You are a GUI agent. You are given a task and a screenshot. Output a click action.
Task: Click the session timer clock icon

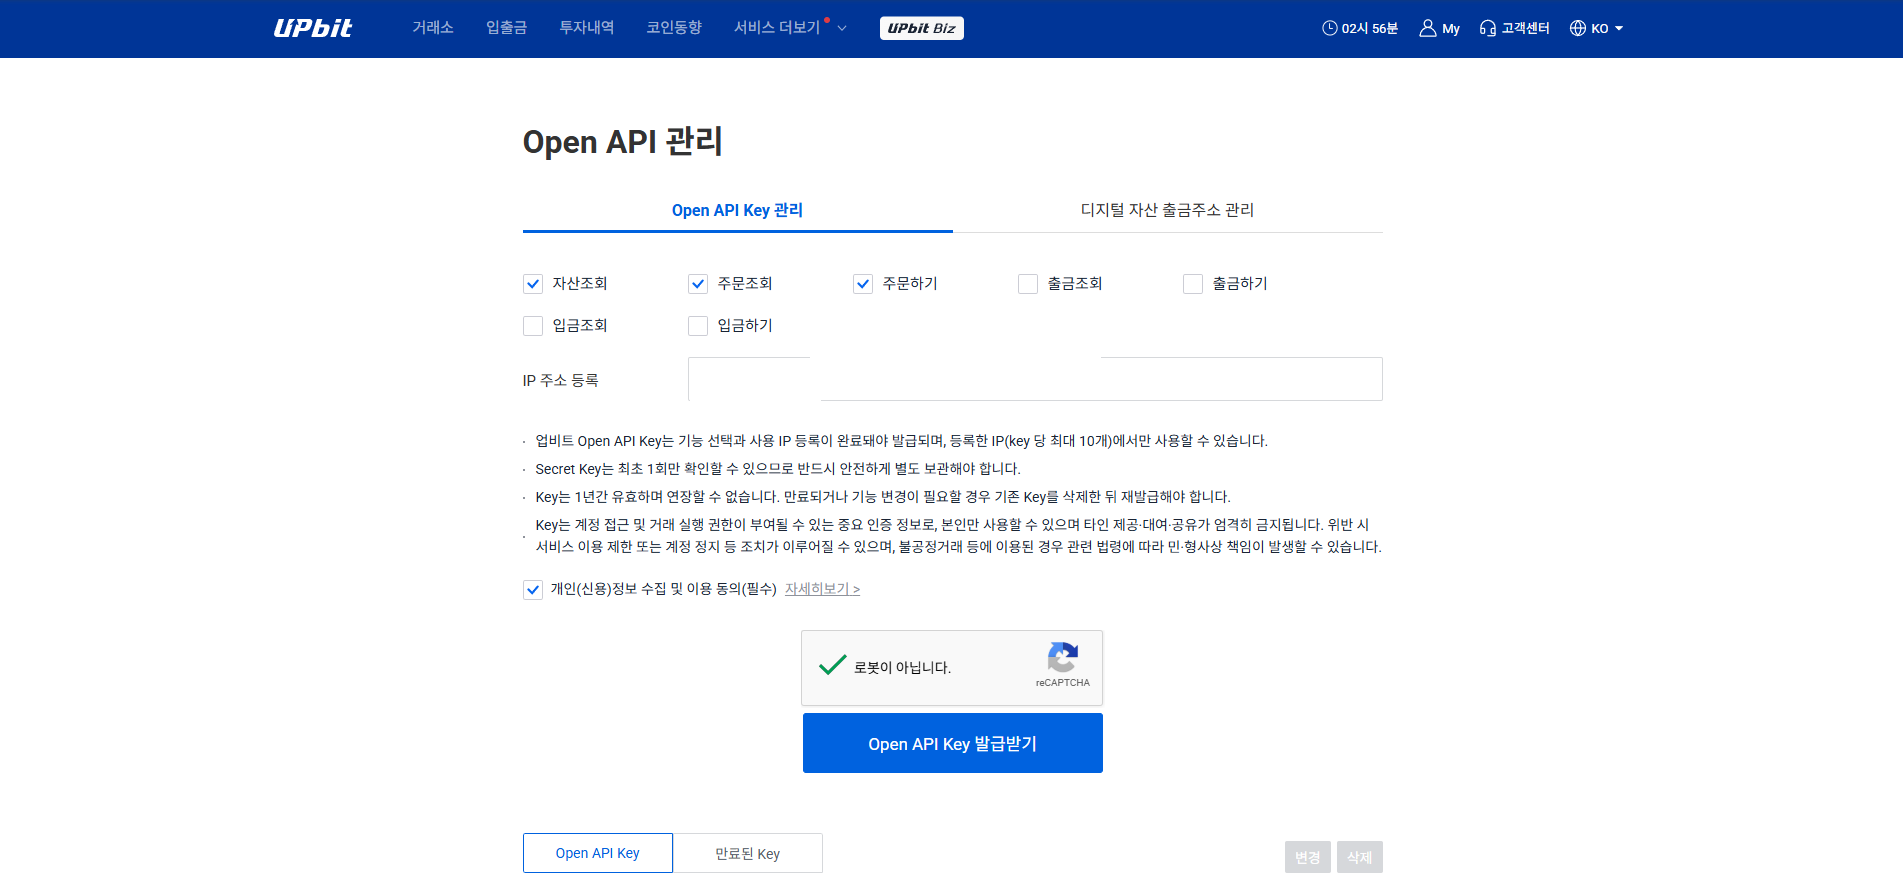[x=1329, y=28]
